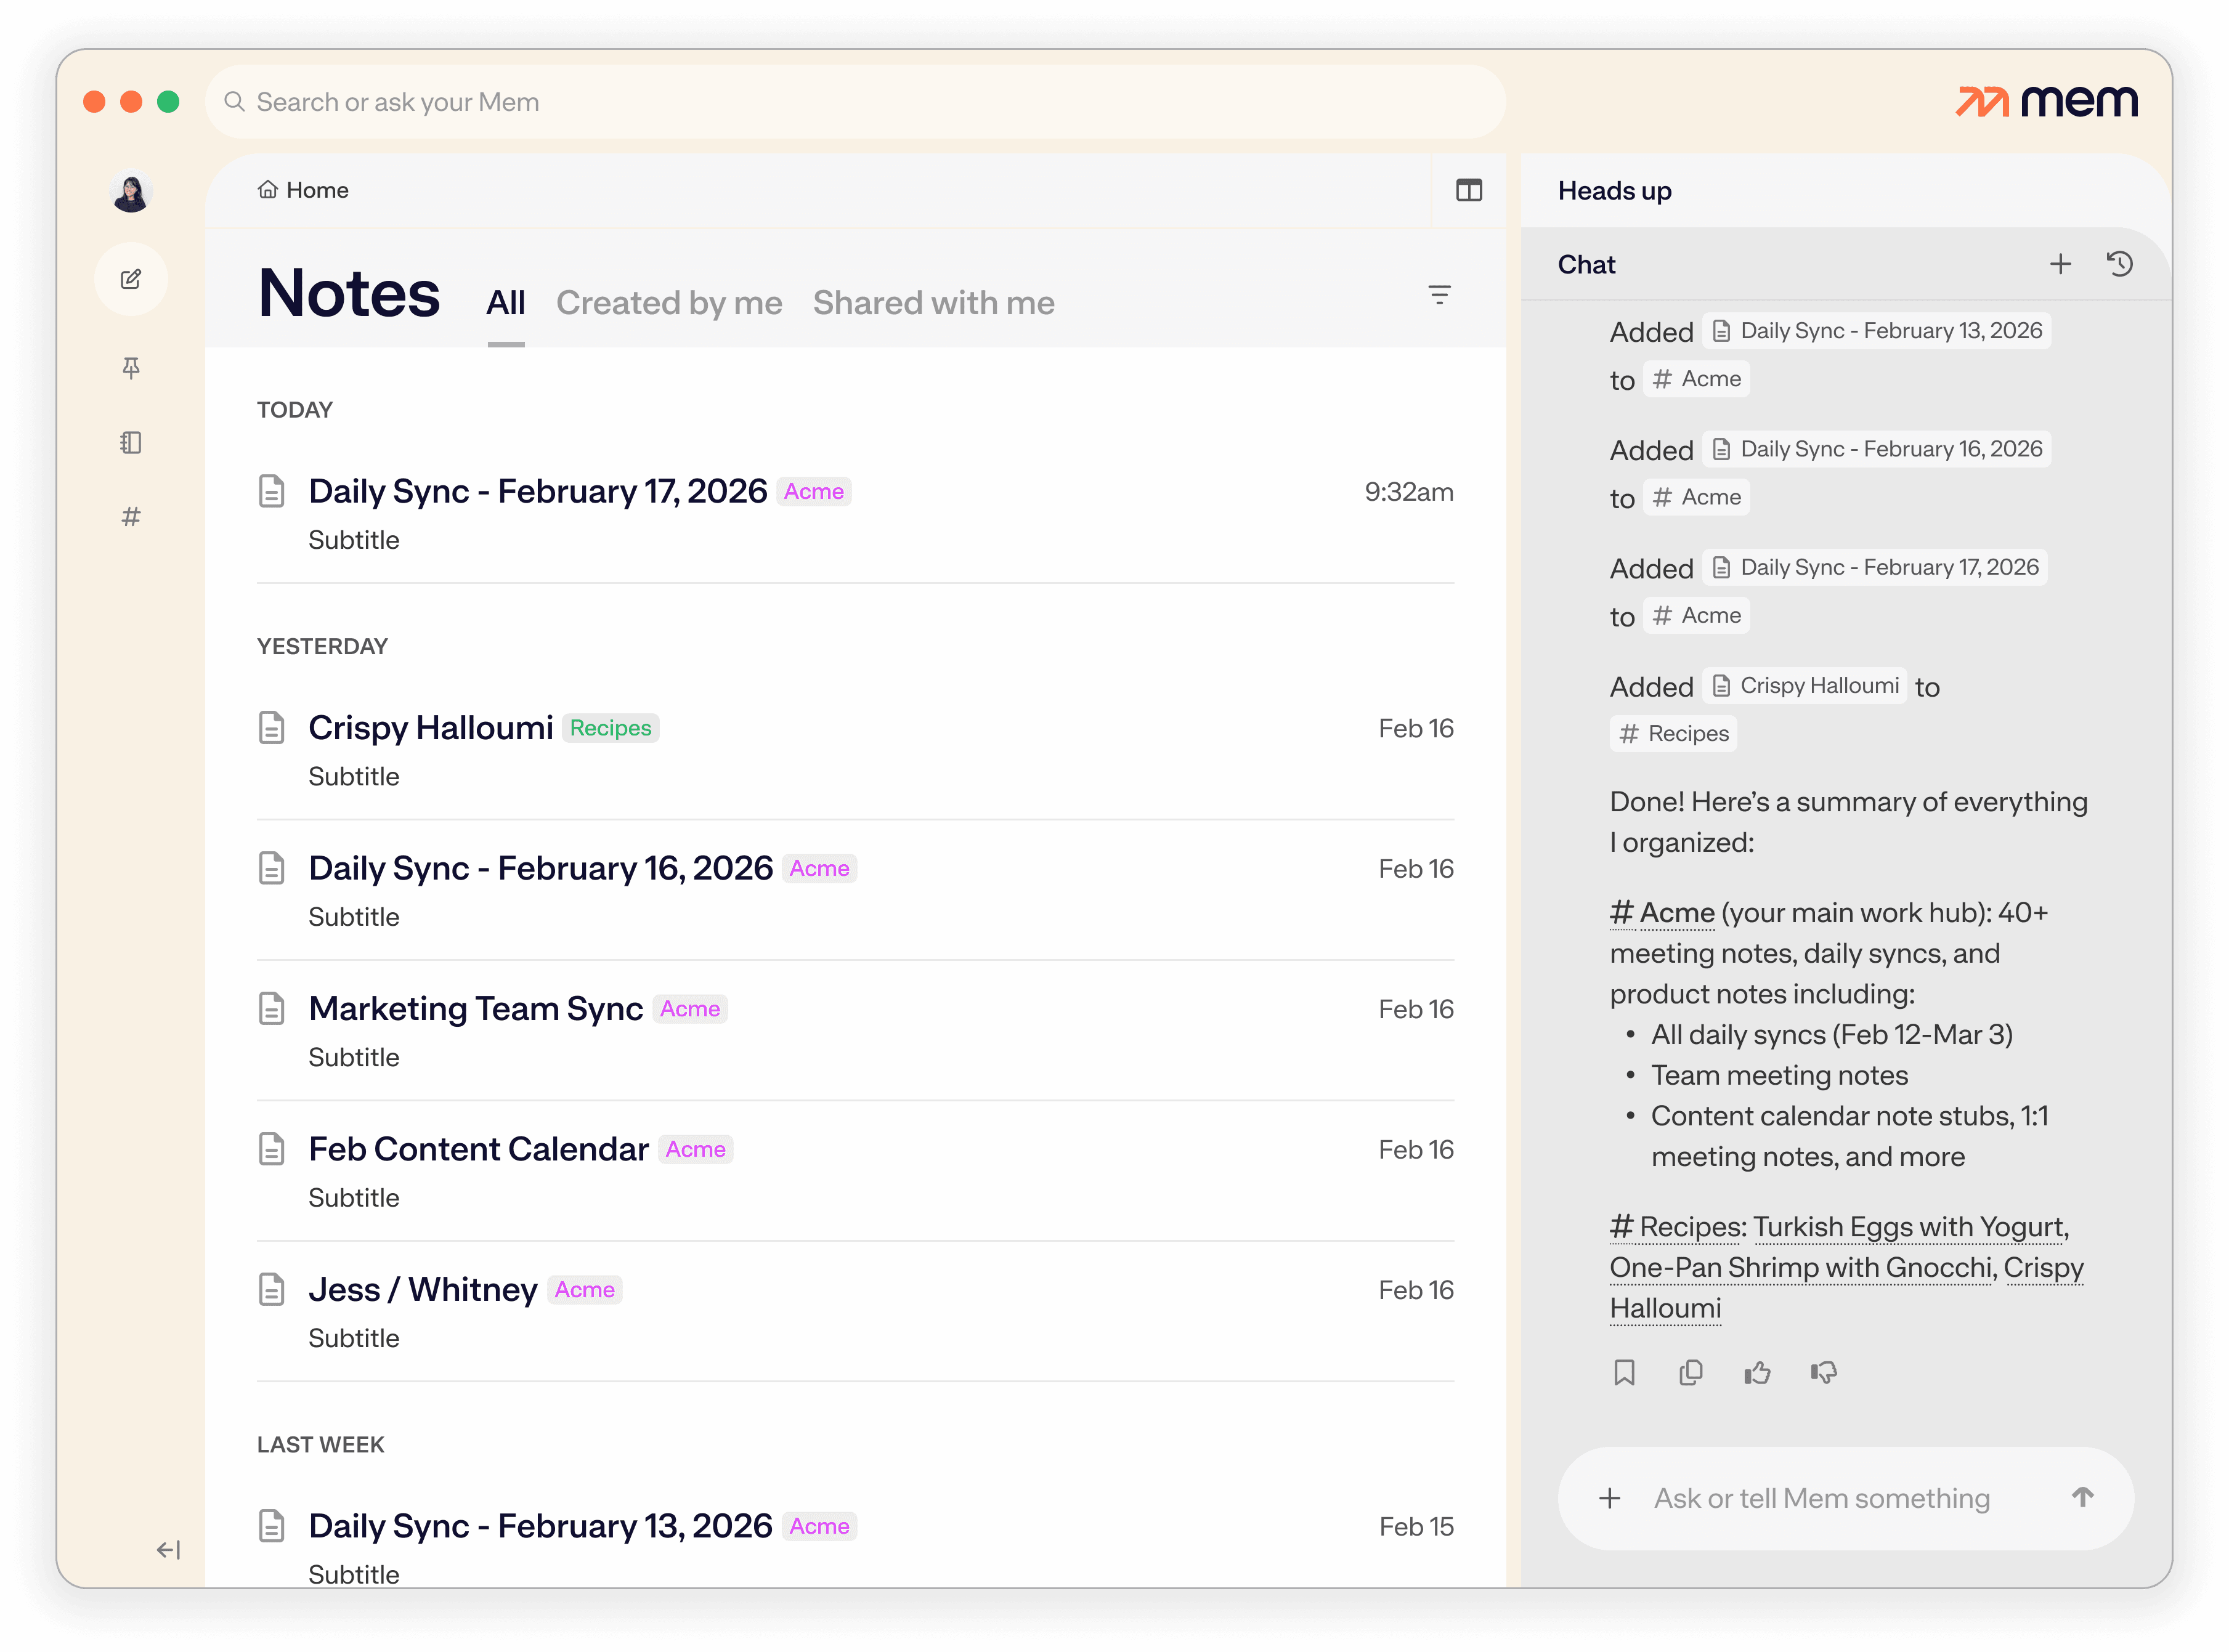
Task: Click # Acme chip under February 13 entry
Action: tap(1695, 379)
